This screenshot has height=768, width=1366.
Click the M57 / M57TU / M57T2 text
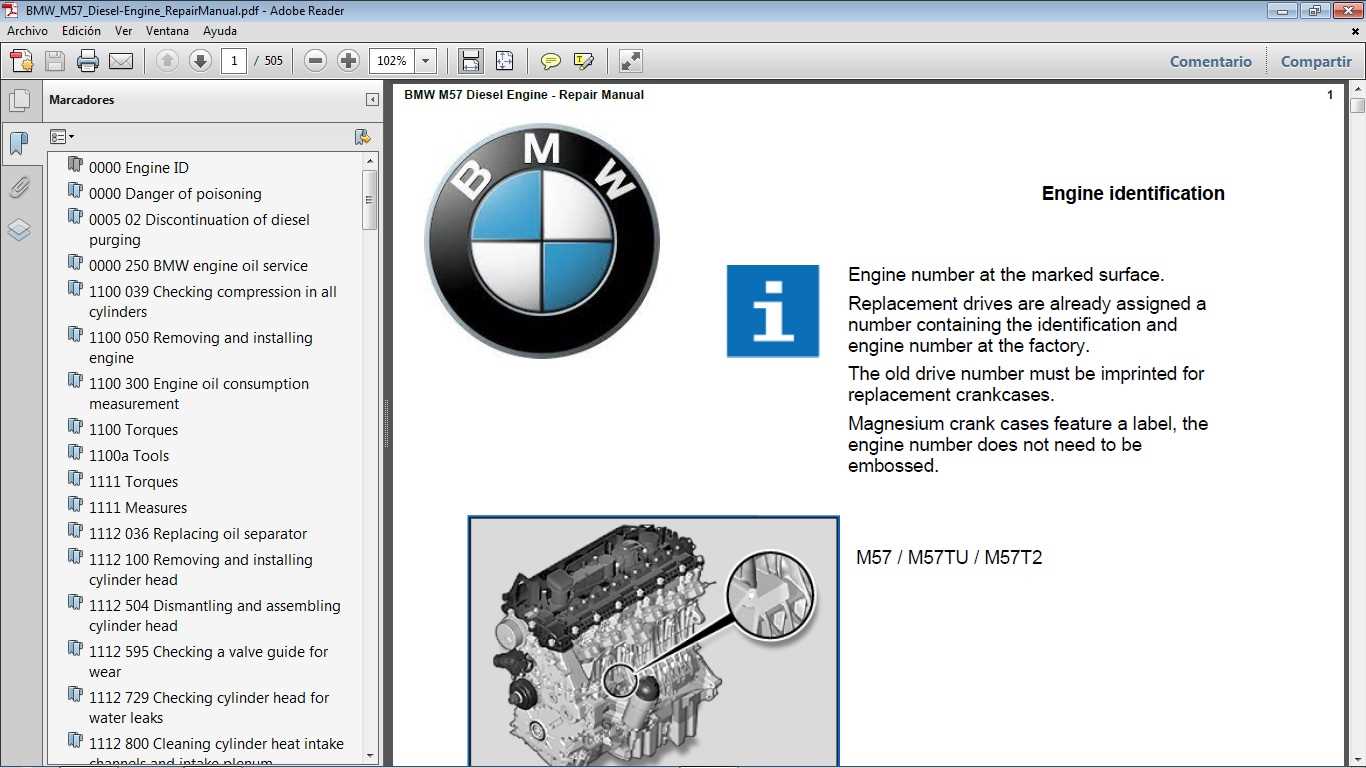coord(949,558)
